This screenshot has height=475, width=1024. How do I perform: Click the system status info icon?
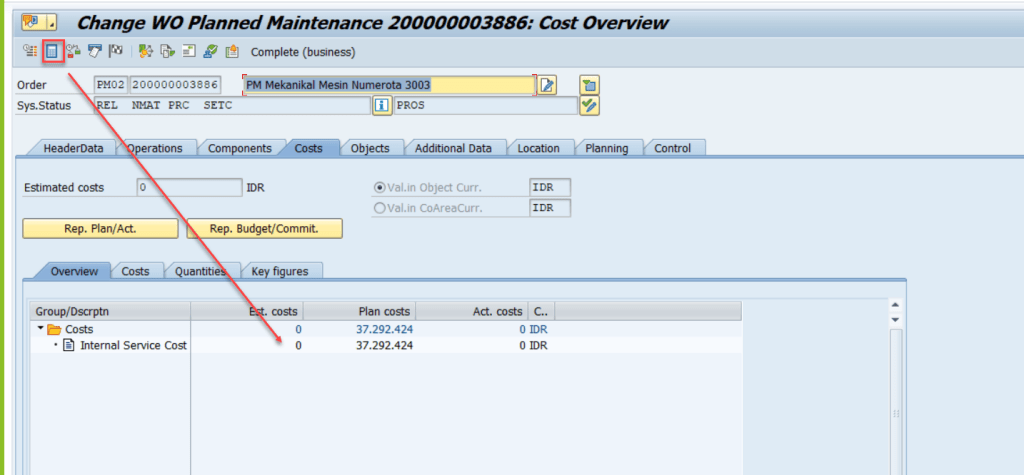[x=381, y=105]
